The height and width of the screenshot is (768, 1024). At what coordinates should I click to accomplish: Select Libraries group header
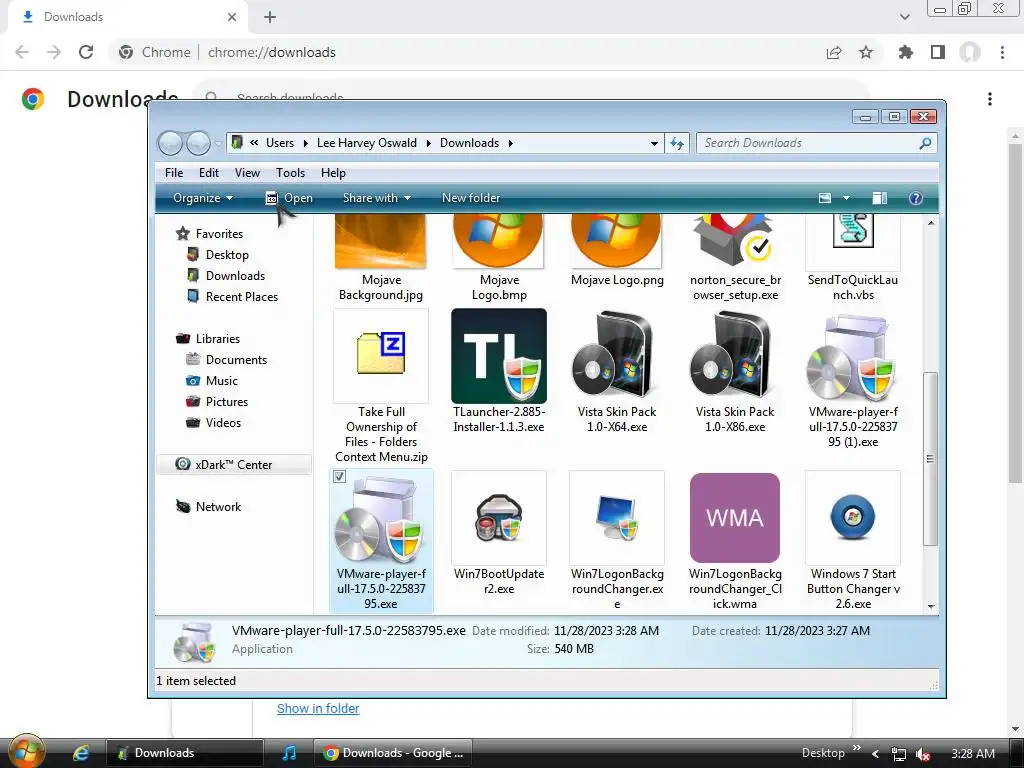click(x=217, y=338)
